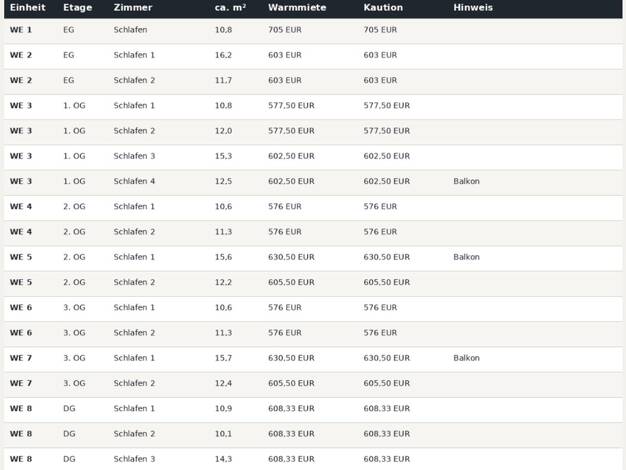Click Kaution '608,33 EUR' in the 10,9 row

[386, 409]
